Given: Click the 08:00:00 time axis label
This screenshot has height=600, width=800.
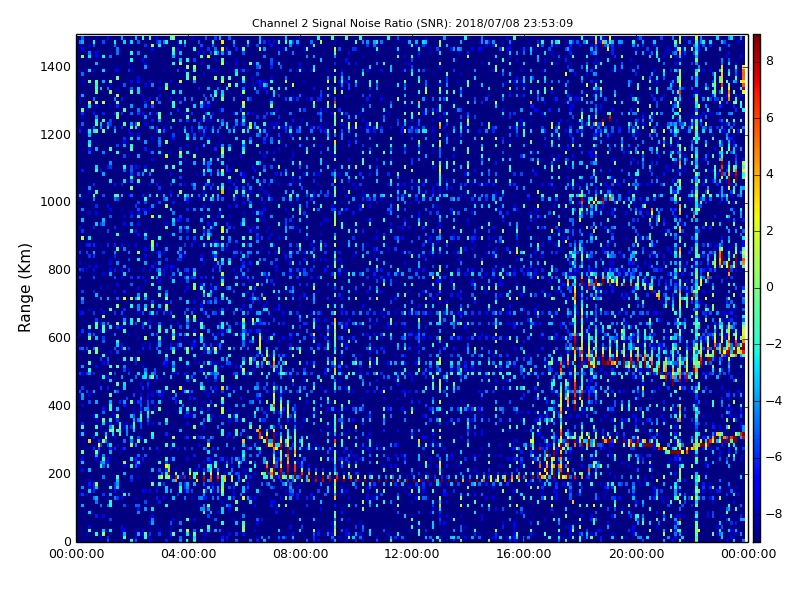Looking at the screenshot, I should click(x=301, y=554).
